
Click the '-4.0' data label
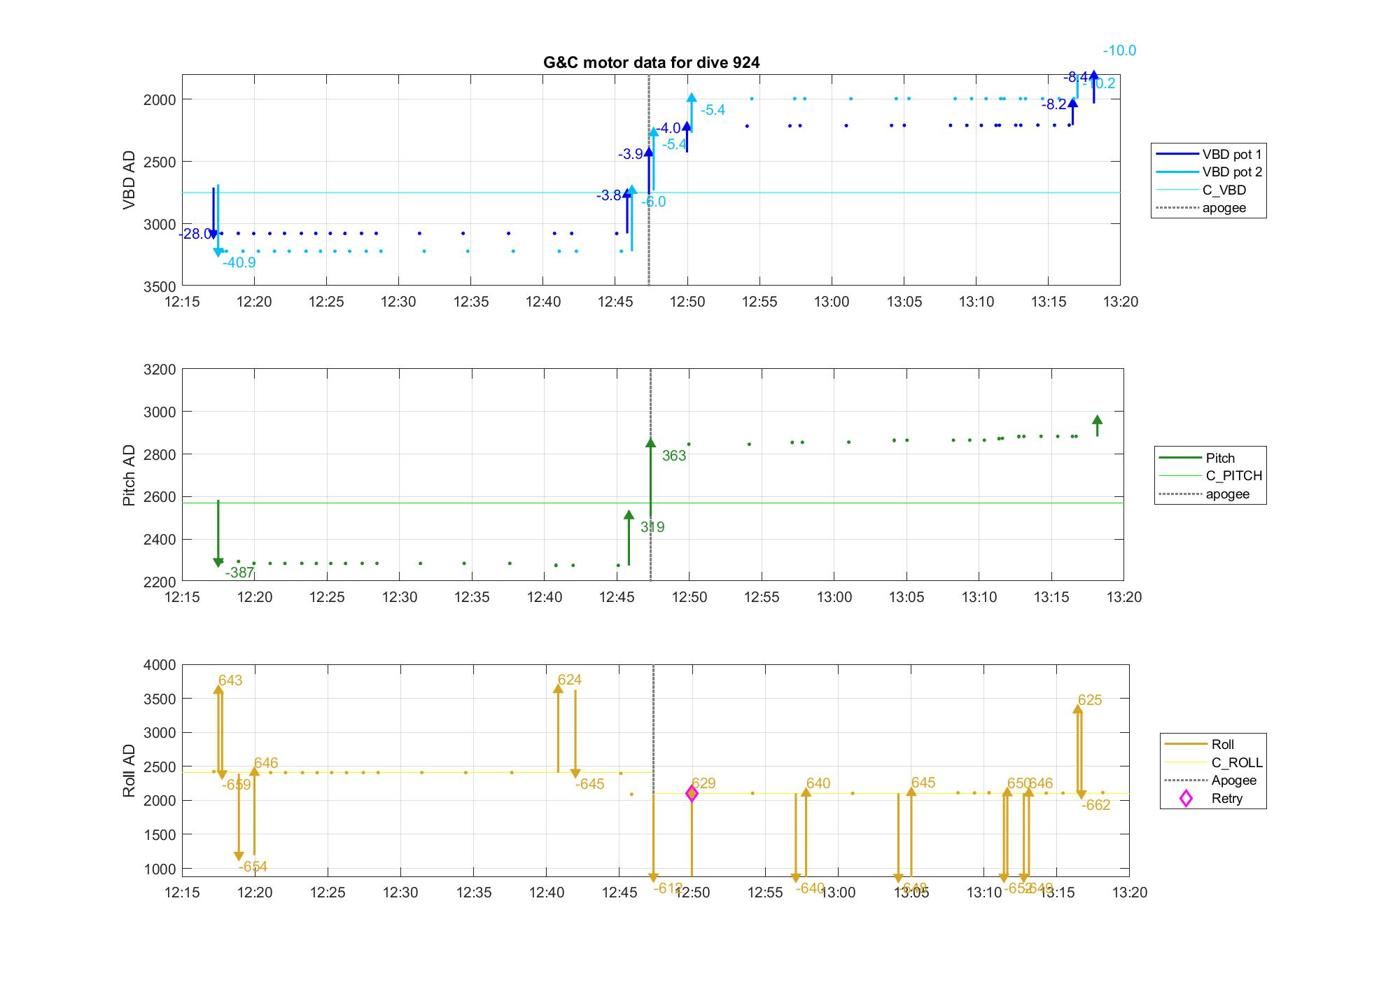[x=668, y=129]
